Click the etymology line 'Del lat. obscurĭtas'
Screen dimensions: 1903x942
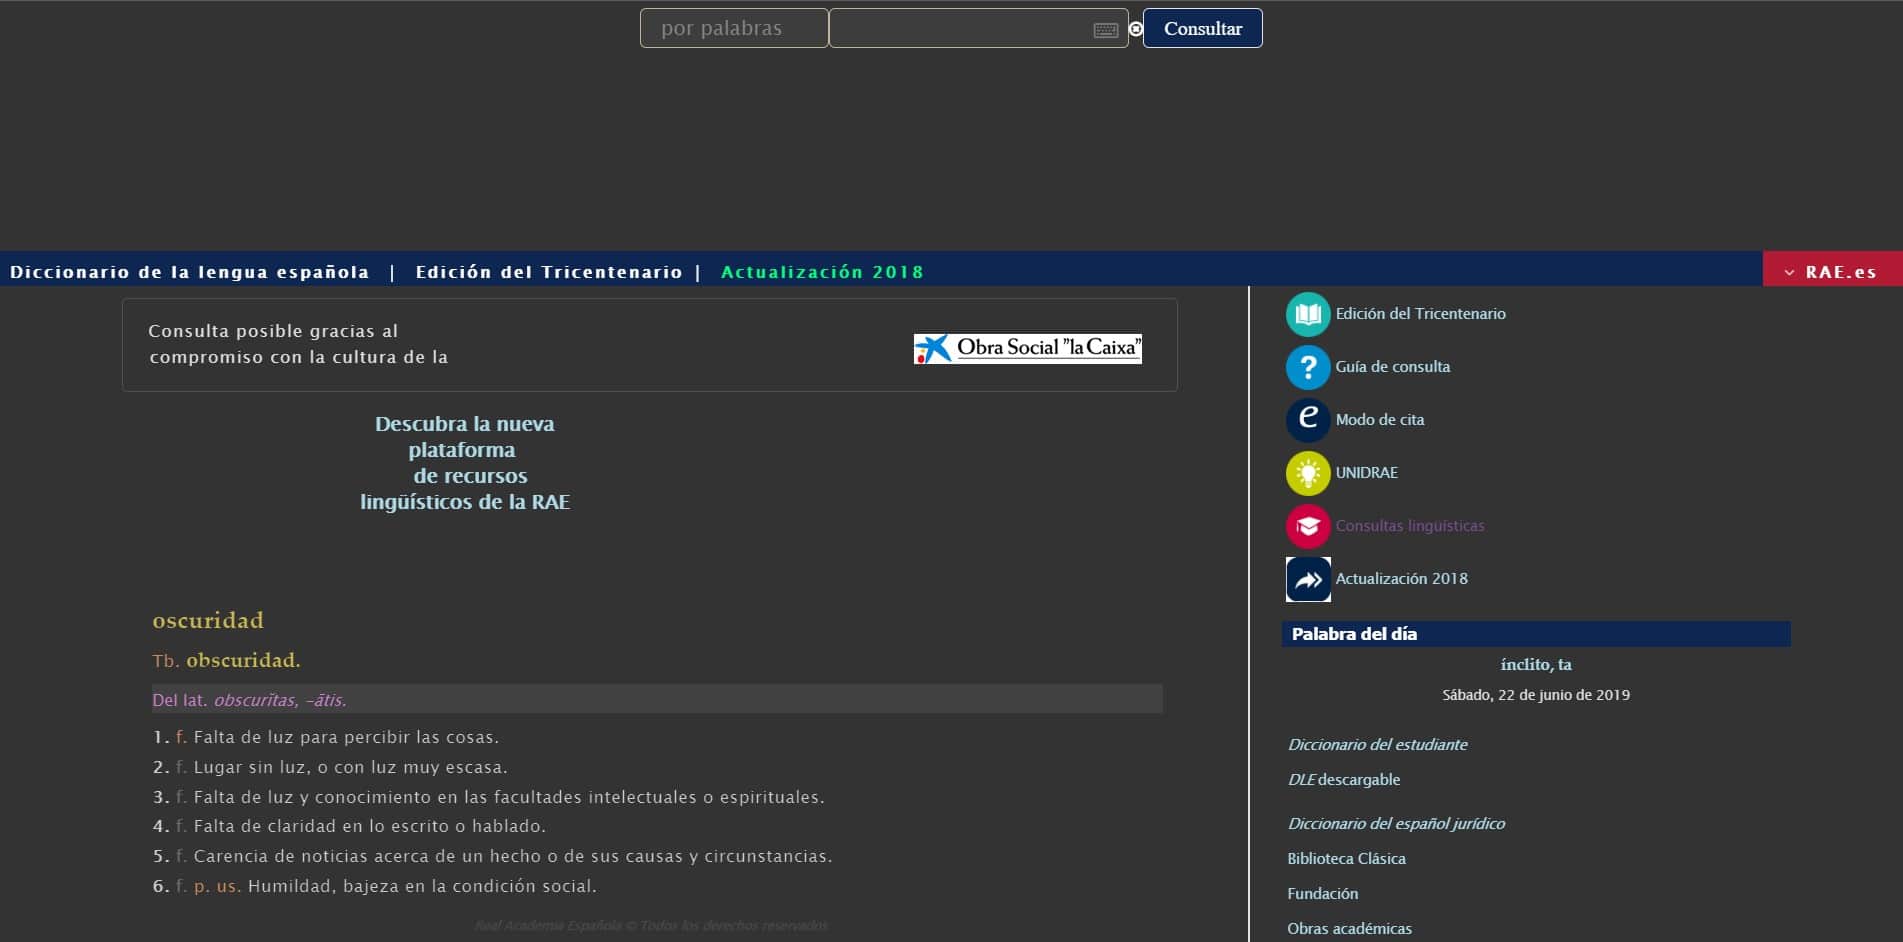click(657, 699)
